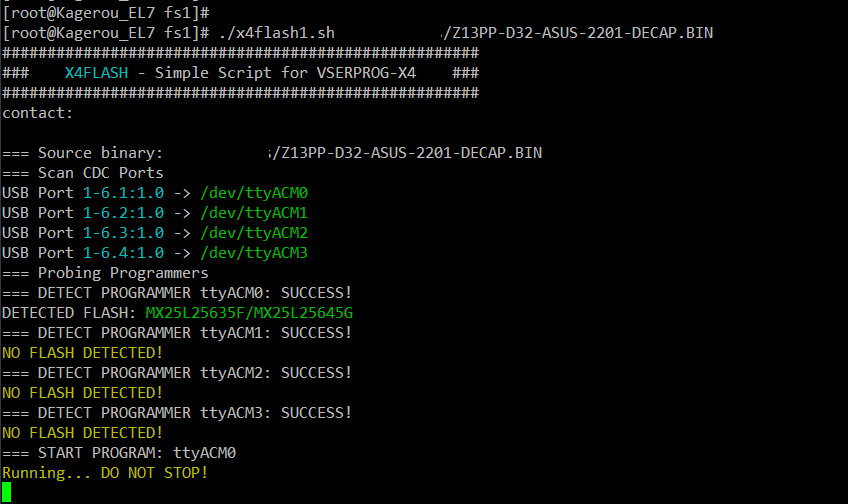Click the /dev/ttyACM2 device path

[254, 233]
